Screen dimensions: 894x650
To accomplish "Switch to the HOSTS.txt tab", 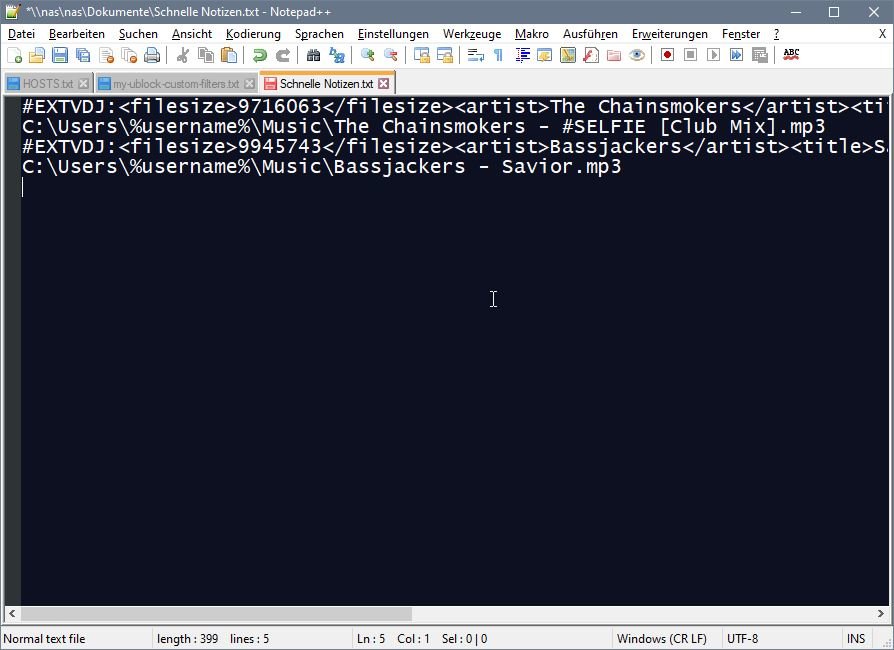I will click(47, 84).
